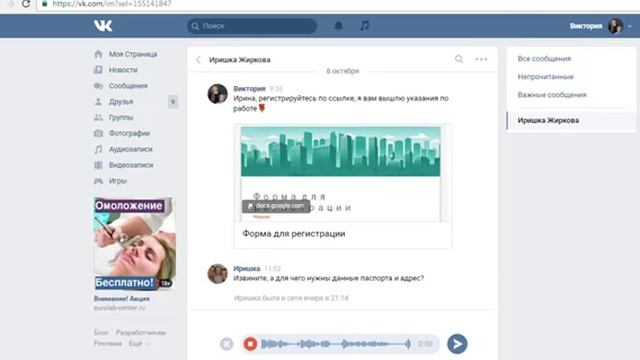
Task: Go to Моя Страница in sidebar
Action: pos(133,54)
